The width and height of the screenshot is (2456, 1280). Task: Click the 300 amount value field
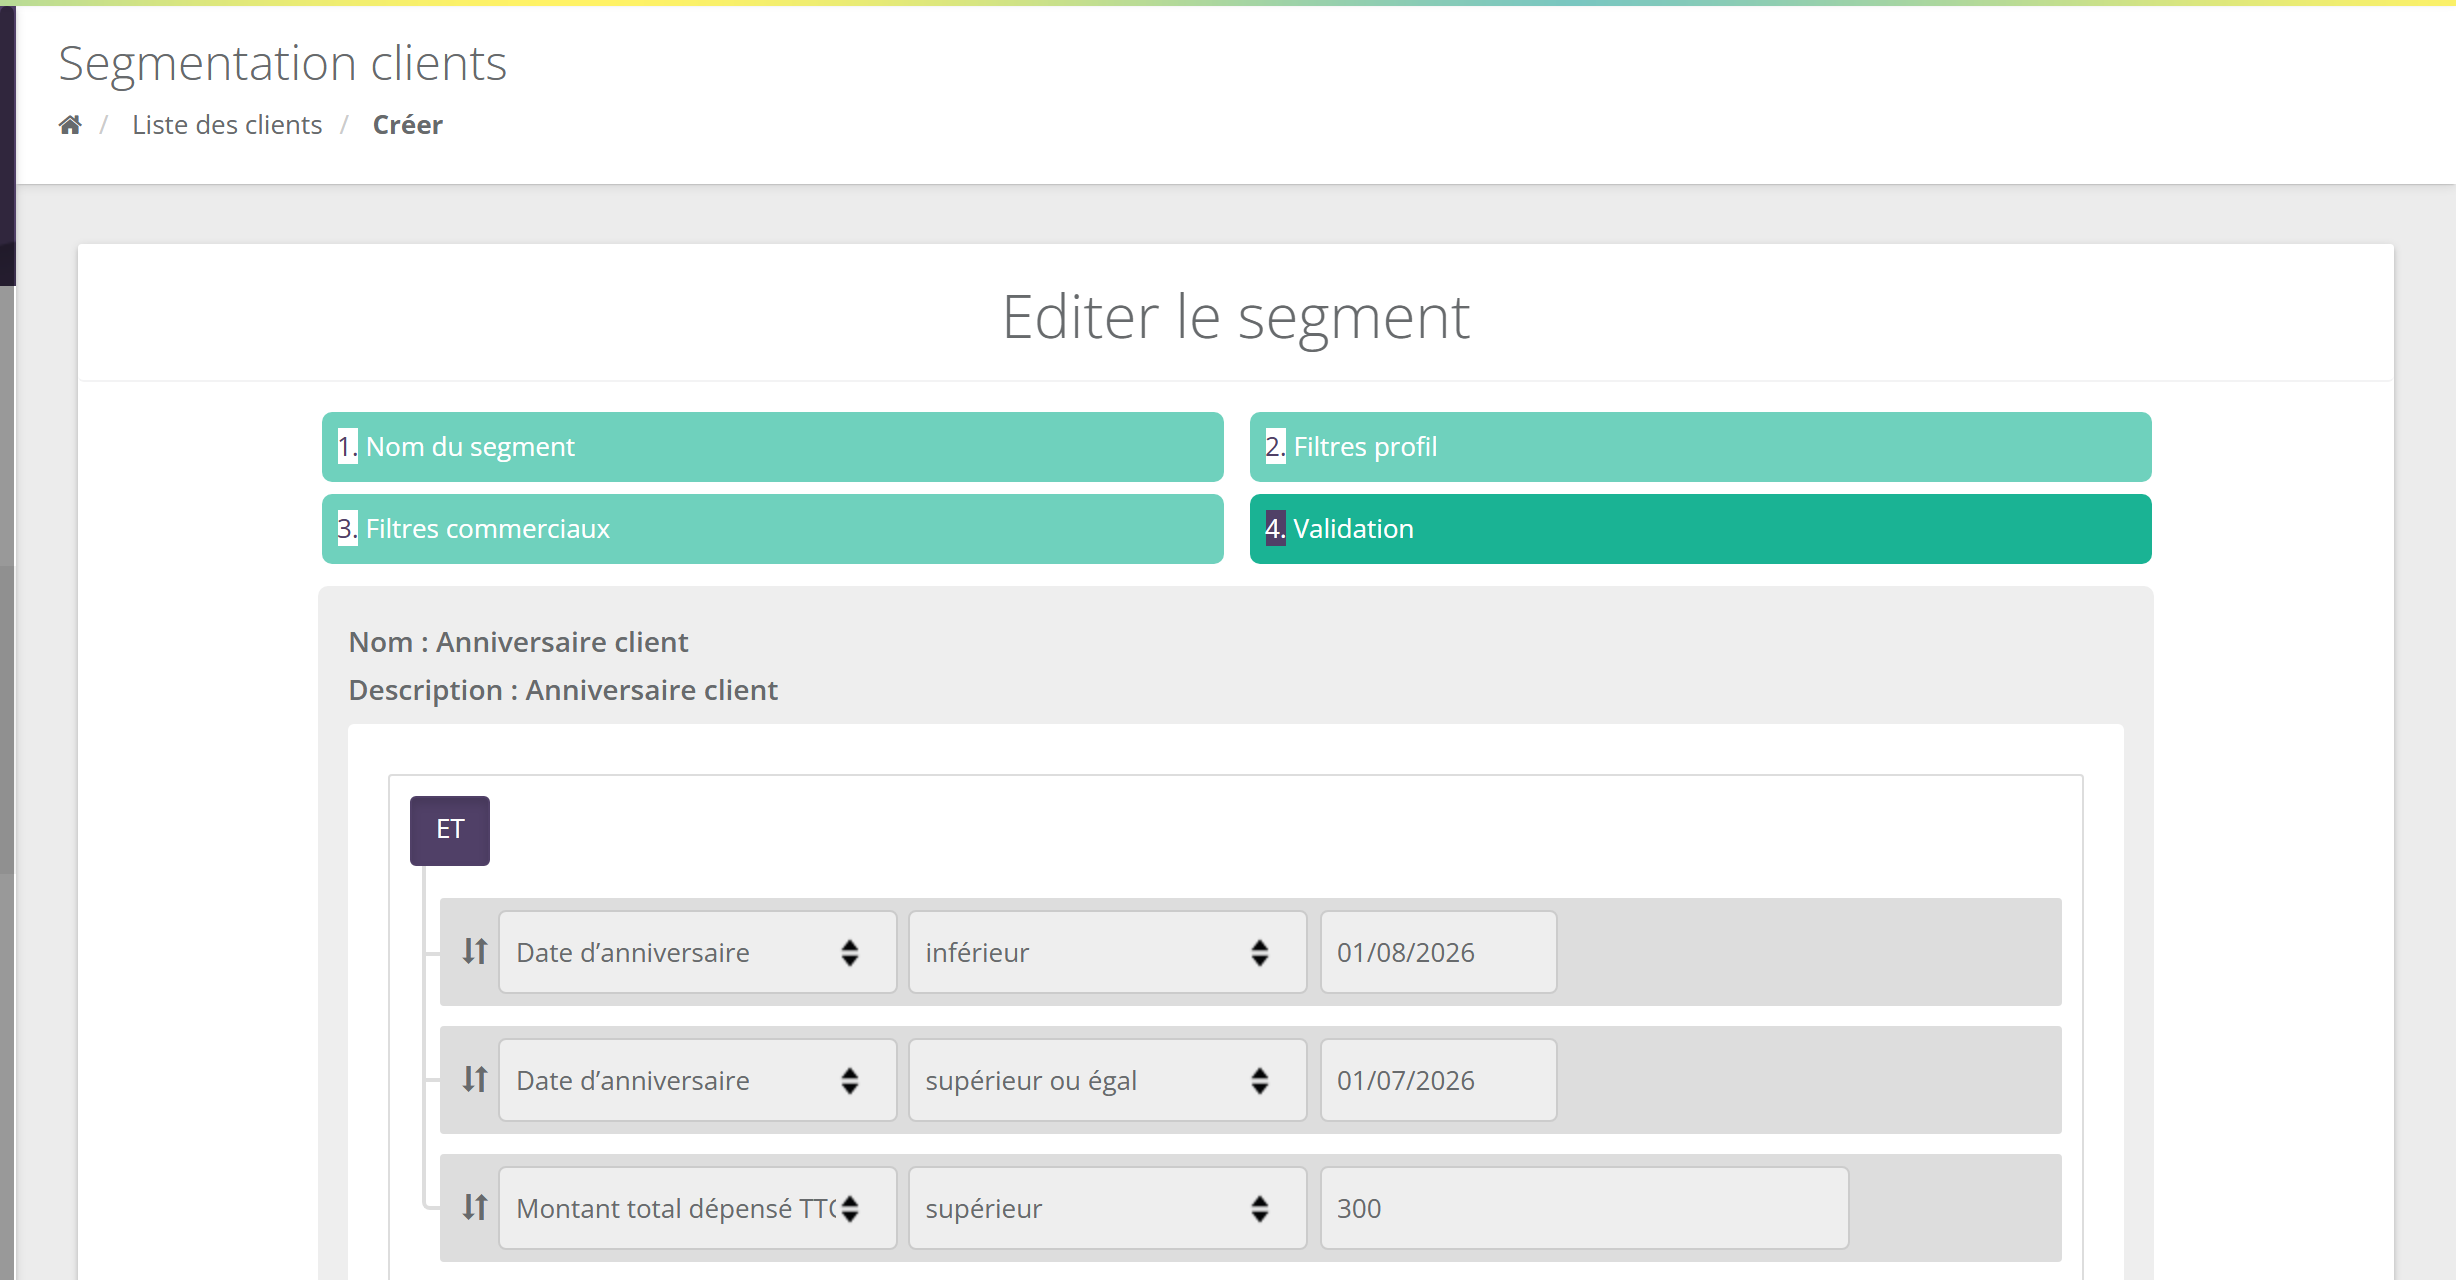[1585, 1208]
